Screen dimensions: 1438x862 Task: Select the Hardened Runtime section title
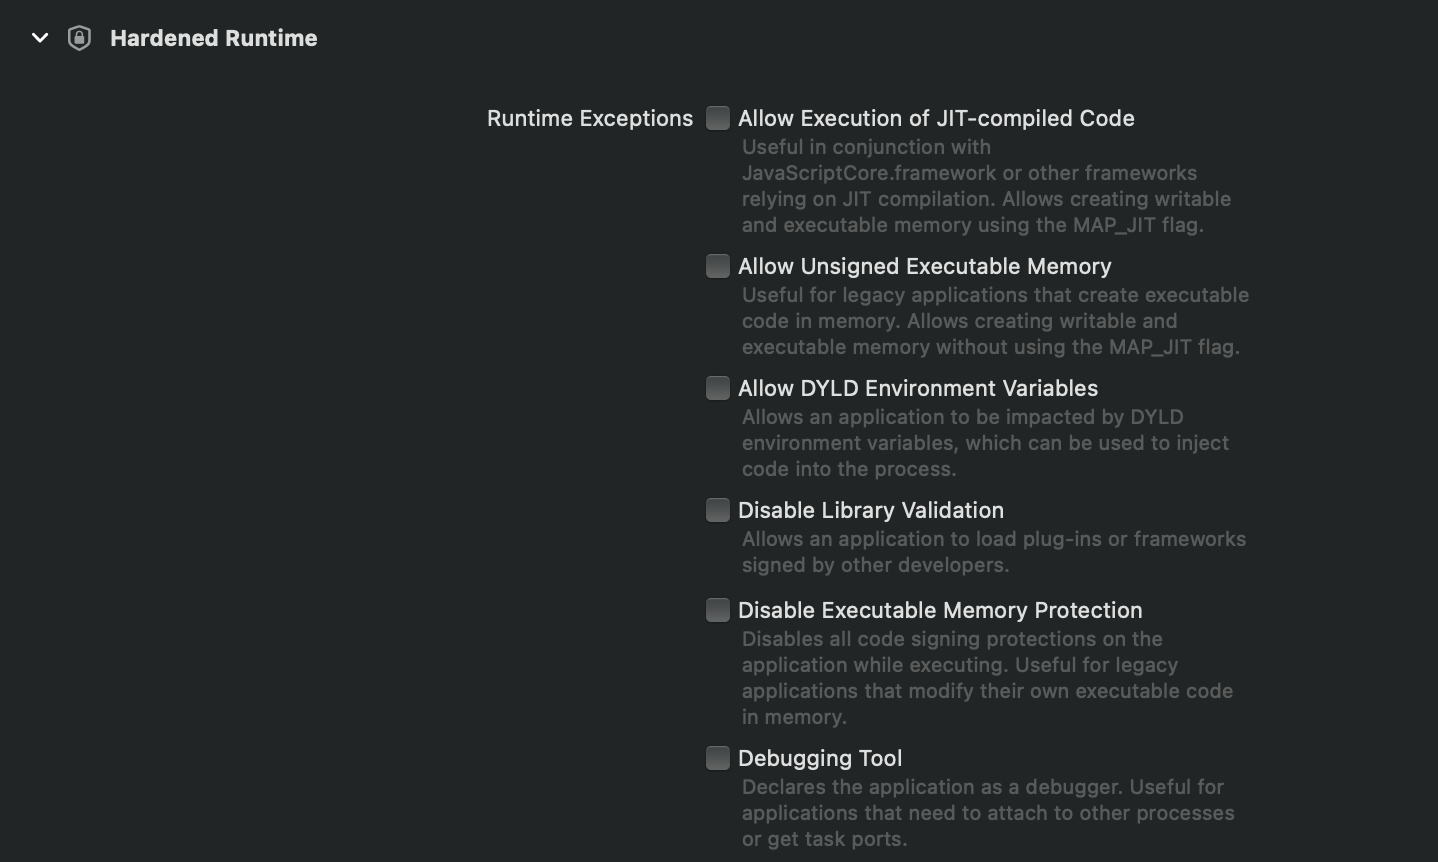[x=213, y=38]
